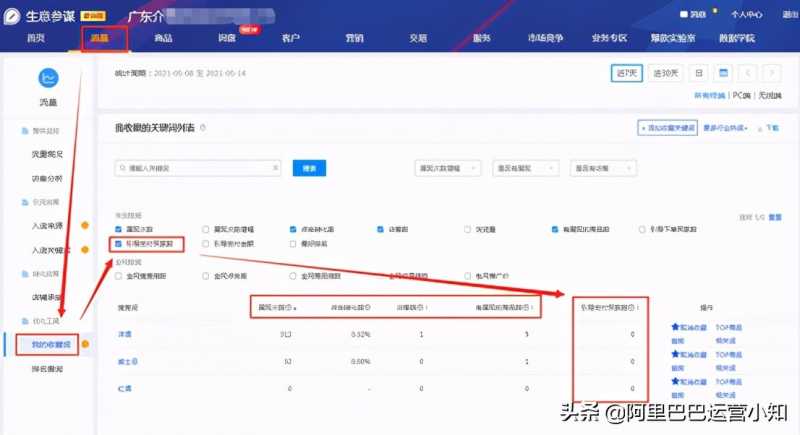Switch terminal filter to PC端
The image size is (800, 435).
tap(741, 95)
